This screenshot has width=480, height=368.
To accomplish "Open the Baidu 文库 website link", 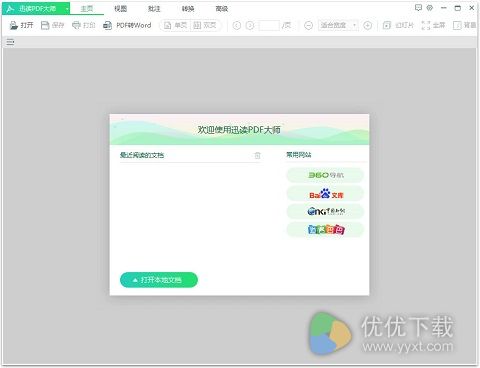I will click(325, 194).
